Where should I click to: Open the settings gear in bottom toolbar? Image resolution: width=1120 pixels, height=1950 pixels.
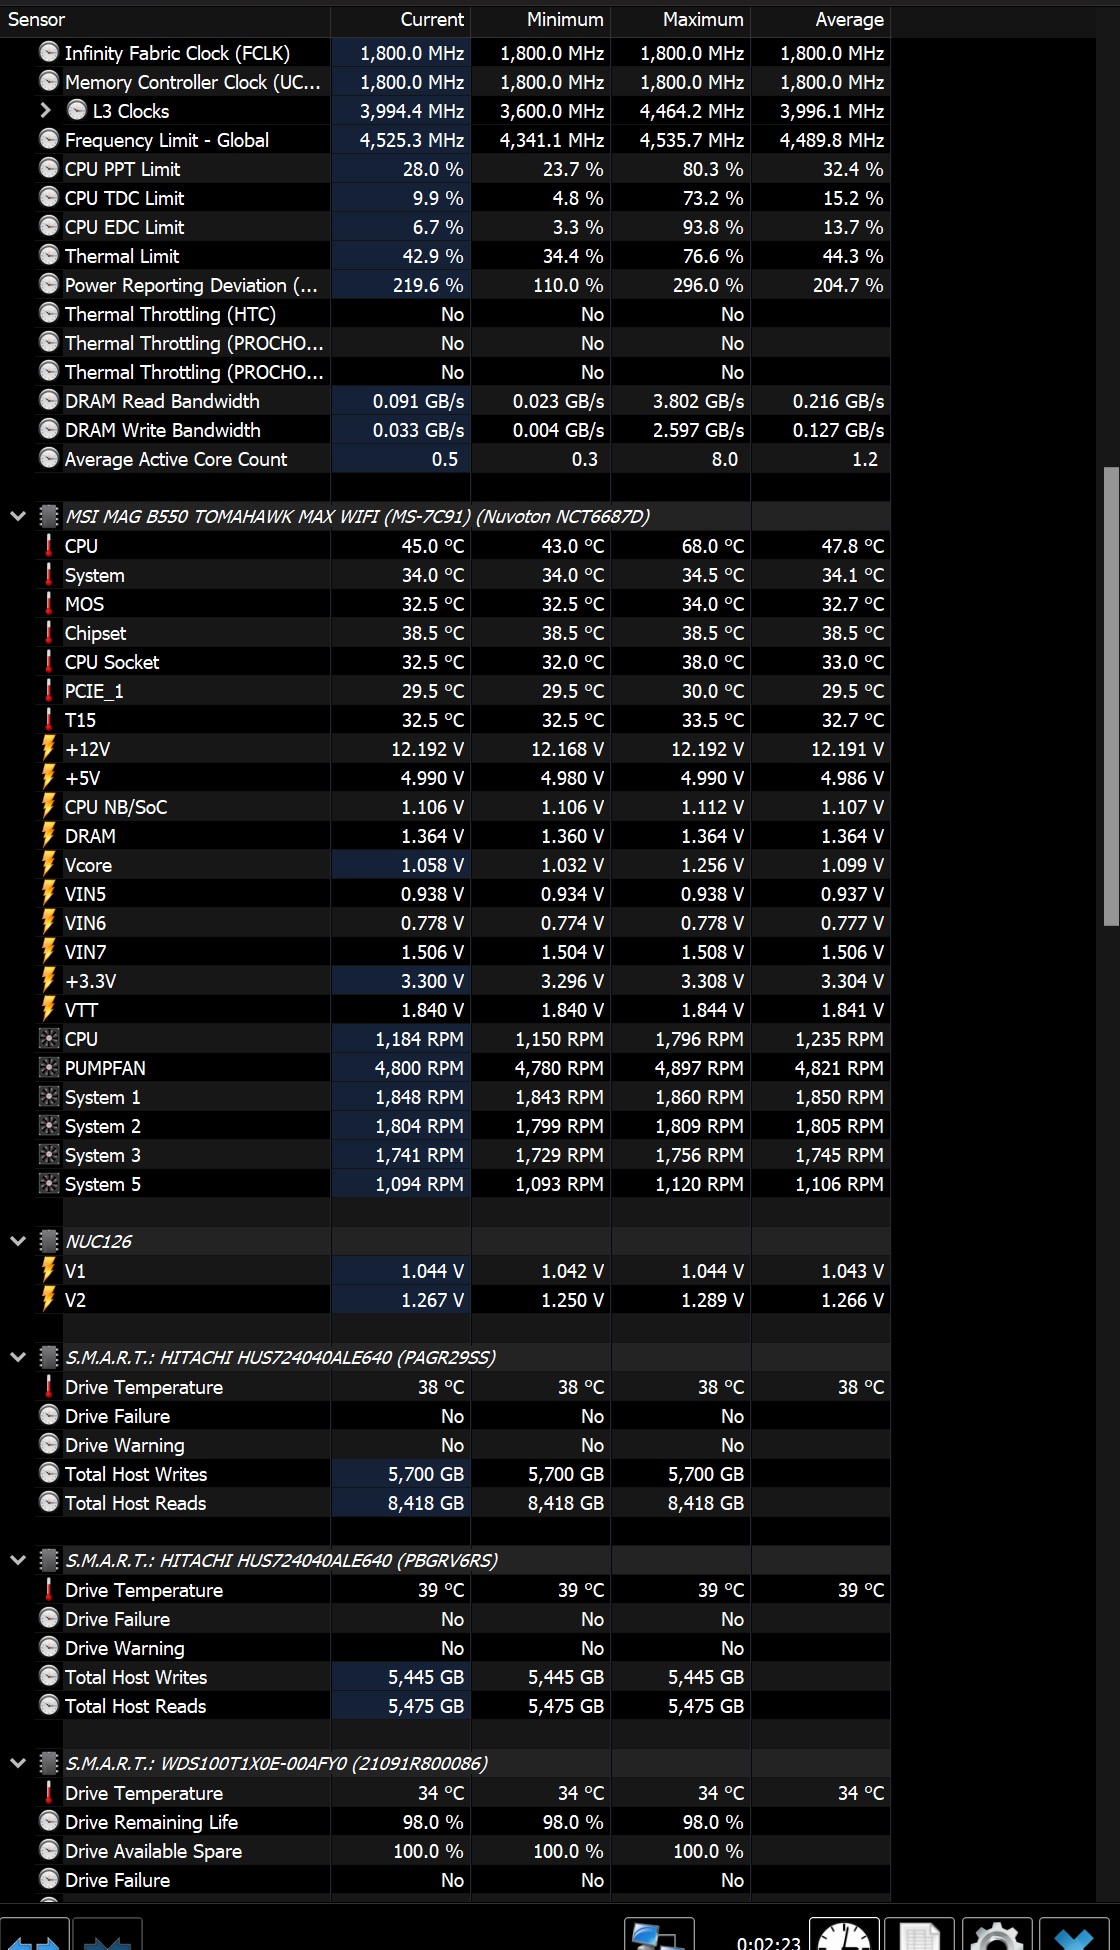(x=997, y=1934)
